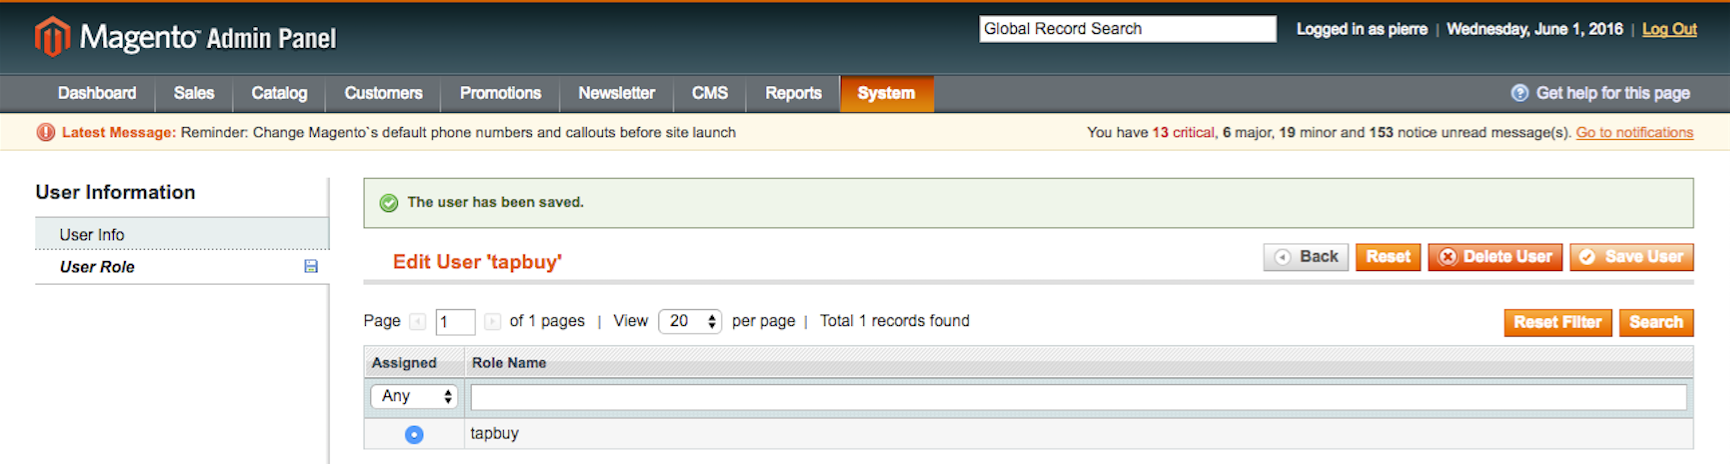This screenshot has width=1730, height=464.
Task: Click the Delete User button
Action: click(1495, 257)
